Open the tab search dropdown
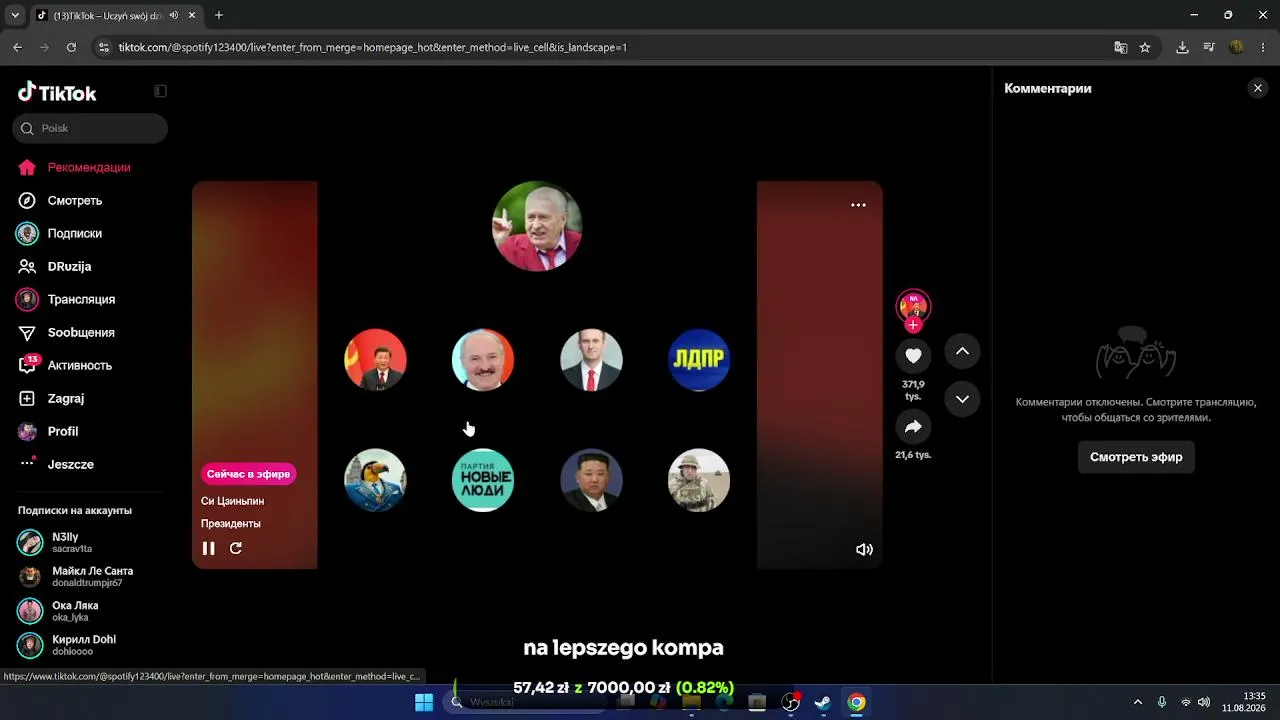The width and height of the screenshot is (1280, 720). (14, 15)
